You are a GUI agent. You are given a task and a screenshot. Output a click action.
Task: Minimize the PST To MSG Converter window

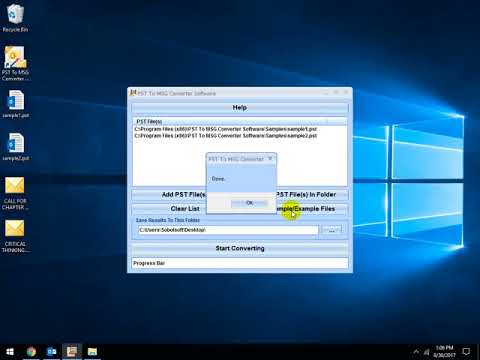click(326, 93)
